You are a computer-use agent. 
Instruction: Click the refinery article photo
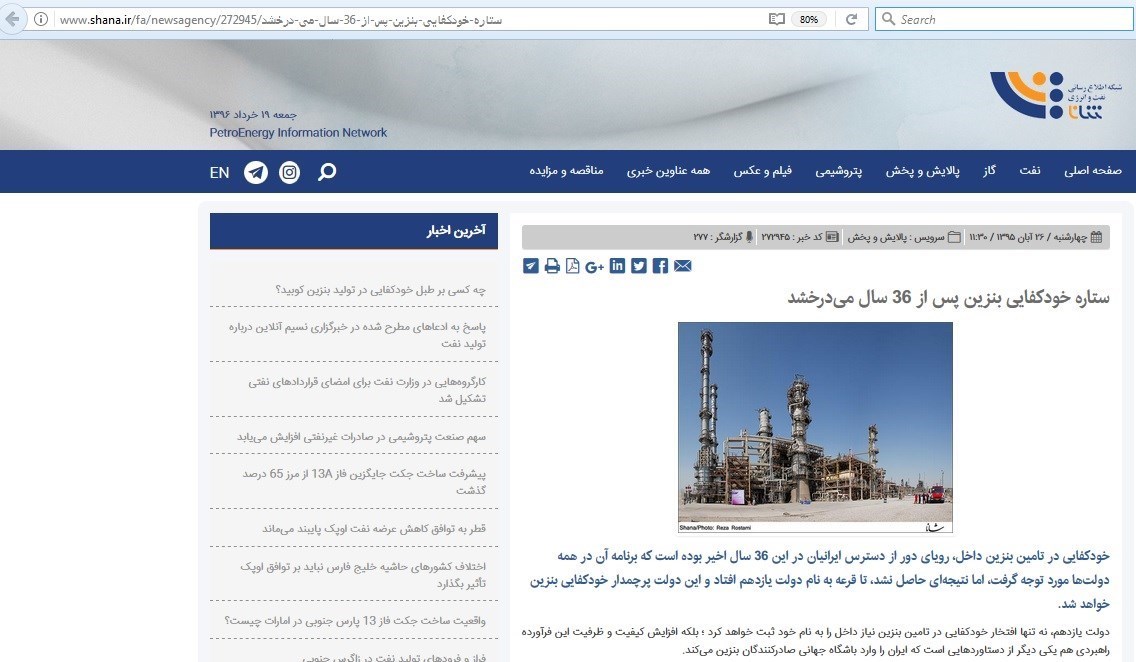(815, 427)
